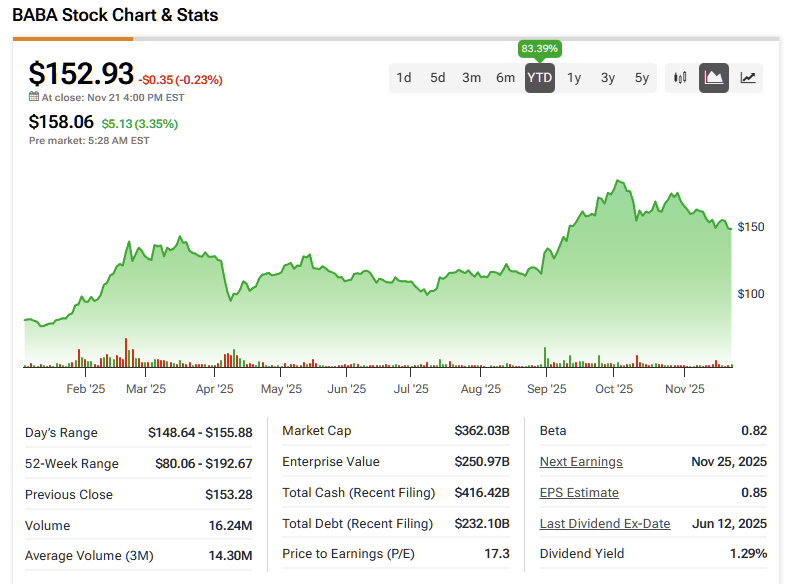The width and height of the screenshot is (791, 584).
Task: Click the chart peak near Oct '25
Action: (x=620, y=182)
